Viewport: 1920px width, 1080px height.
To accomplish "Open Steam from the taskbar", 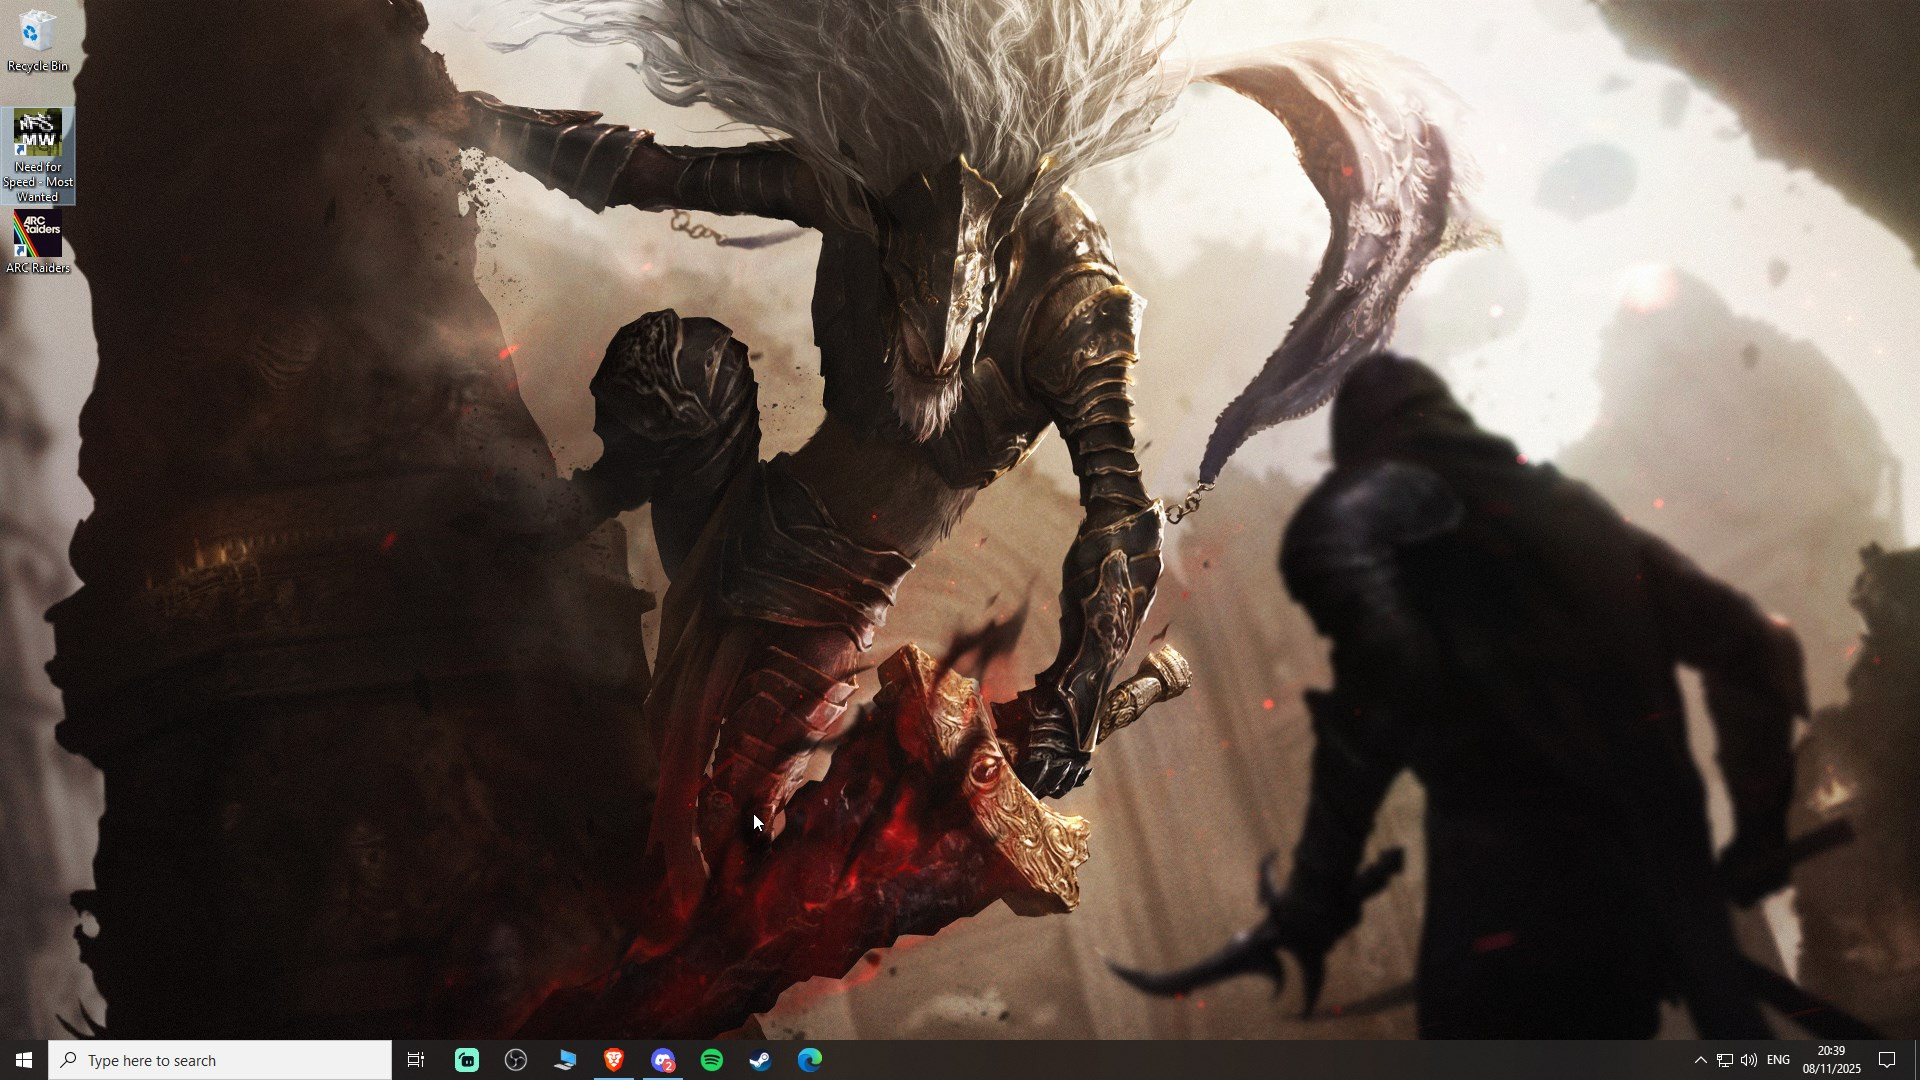I will [761, 1060].
